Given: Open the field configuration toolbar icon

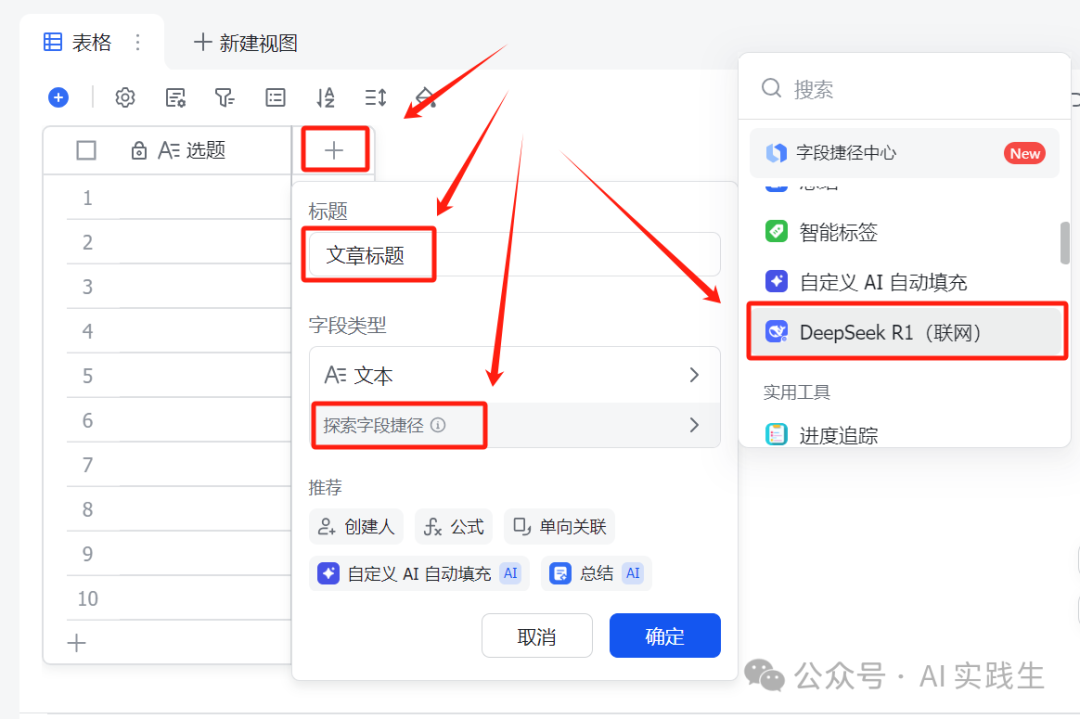Looking at the screenshot, I should tap(176, 98).
